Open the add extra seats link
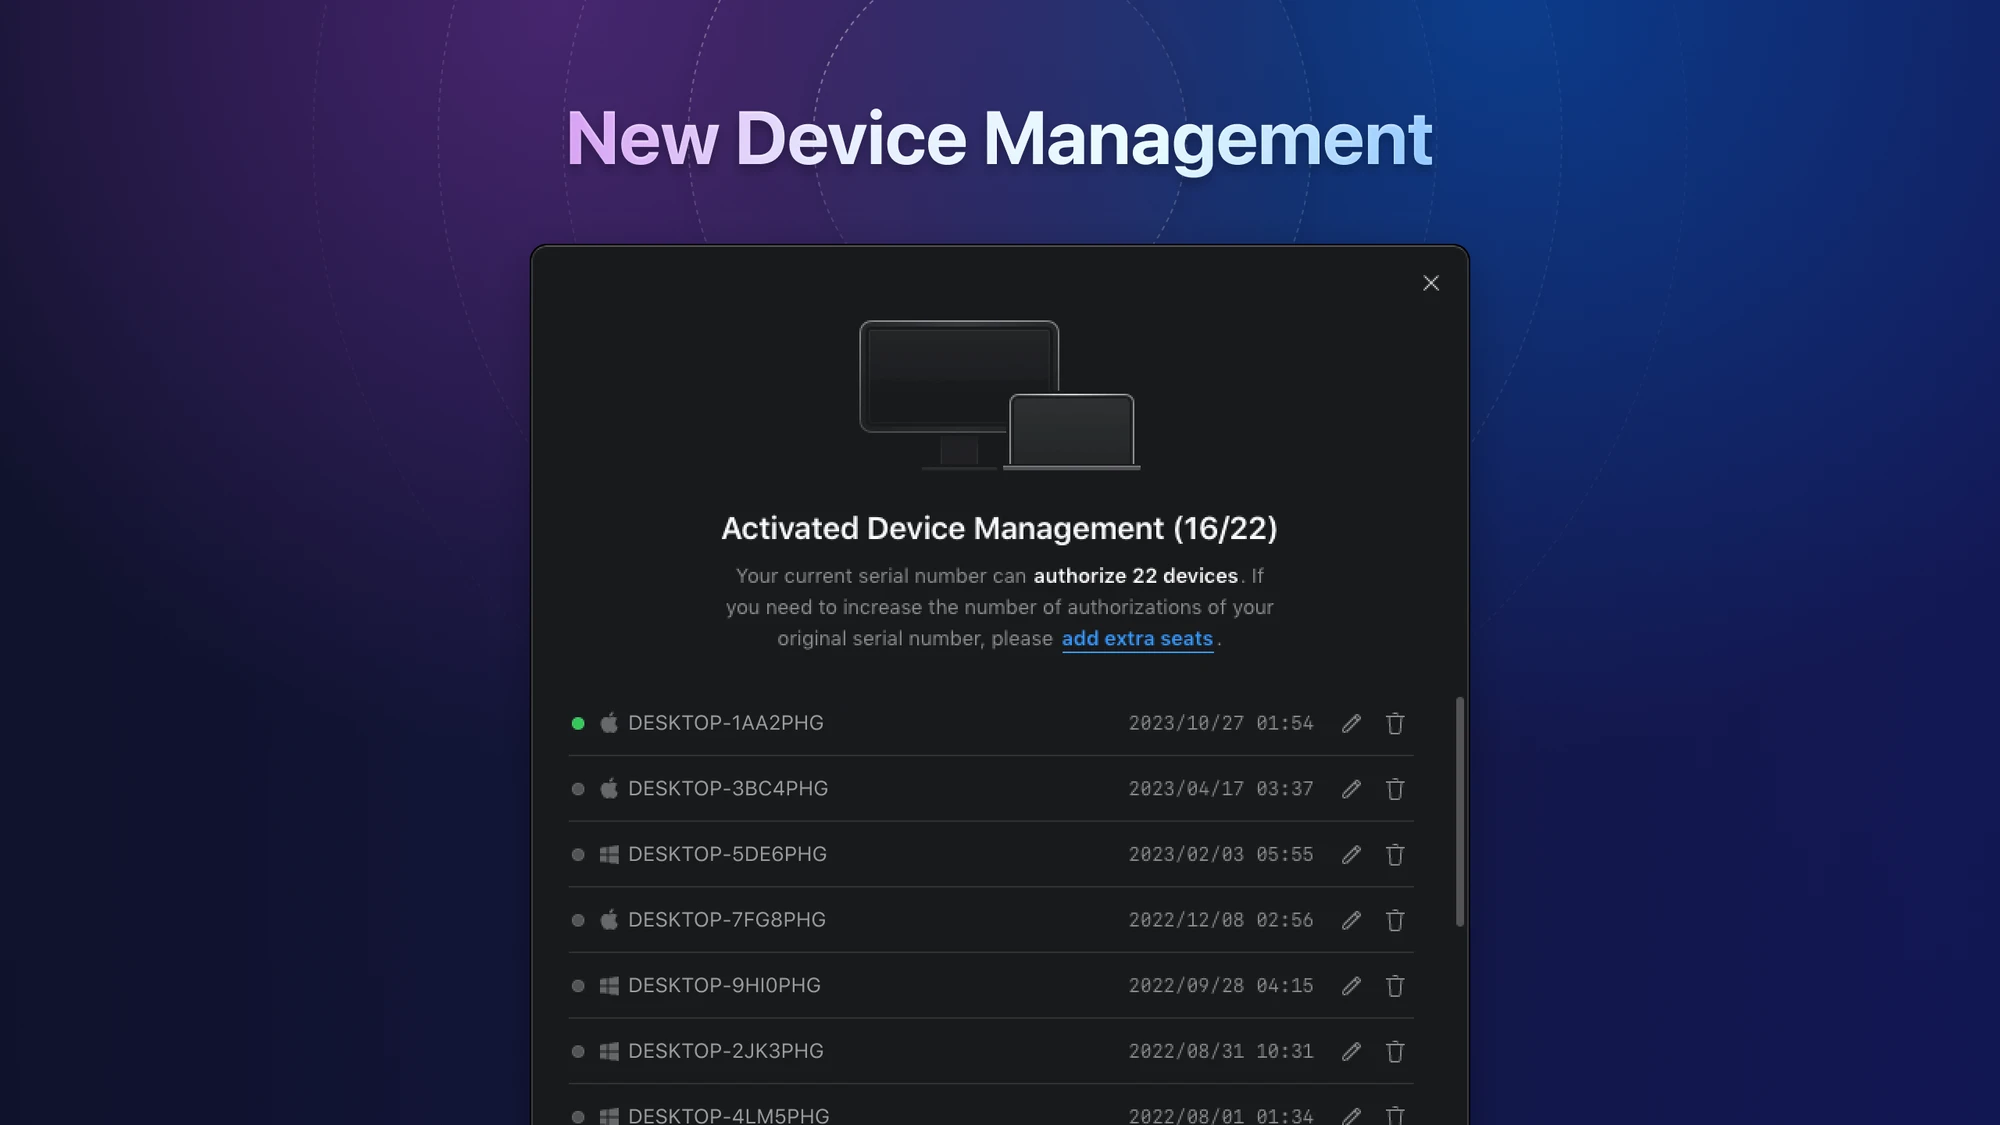The height and width of the screenshot is (1125, 2000). pyautogui.click(x=1137, y=638)
